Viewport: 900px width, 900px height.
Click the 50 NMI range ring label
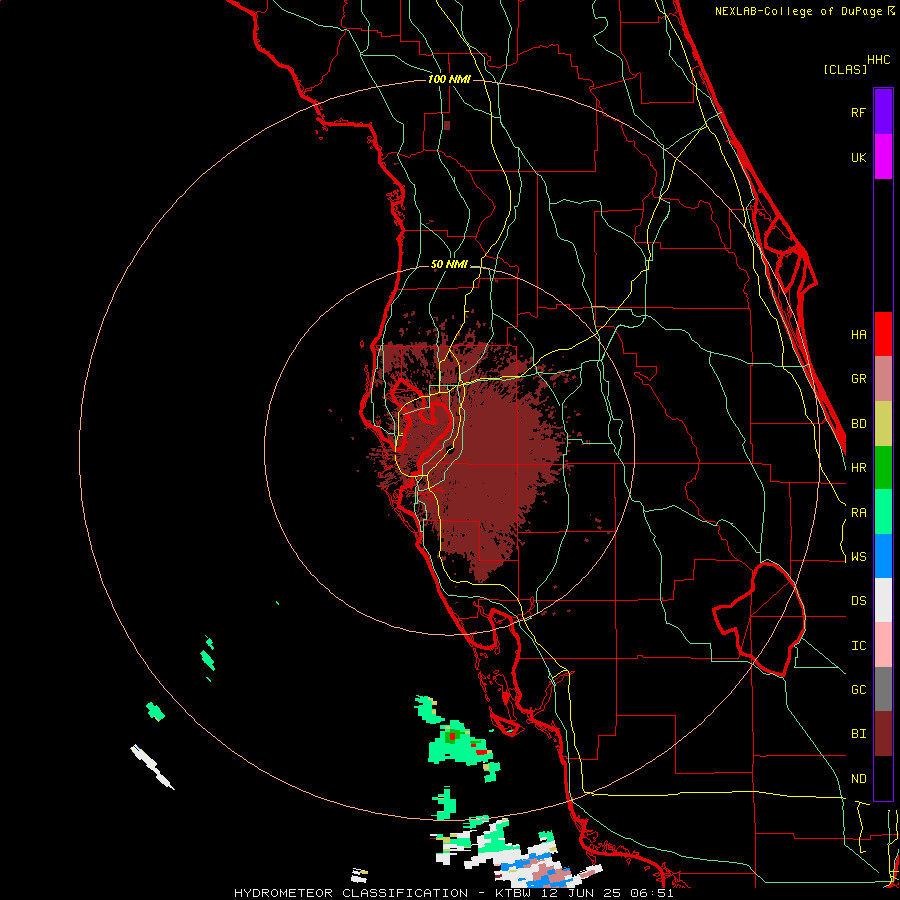[449, 264]
